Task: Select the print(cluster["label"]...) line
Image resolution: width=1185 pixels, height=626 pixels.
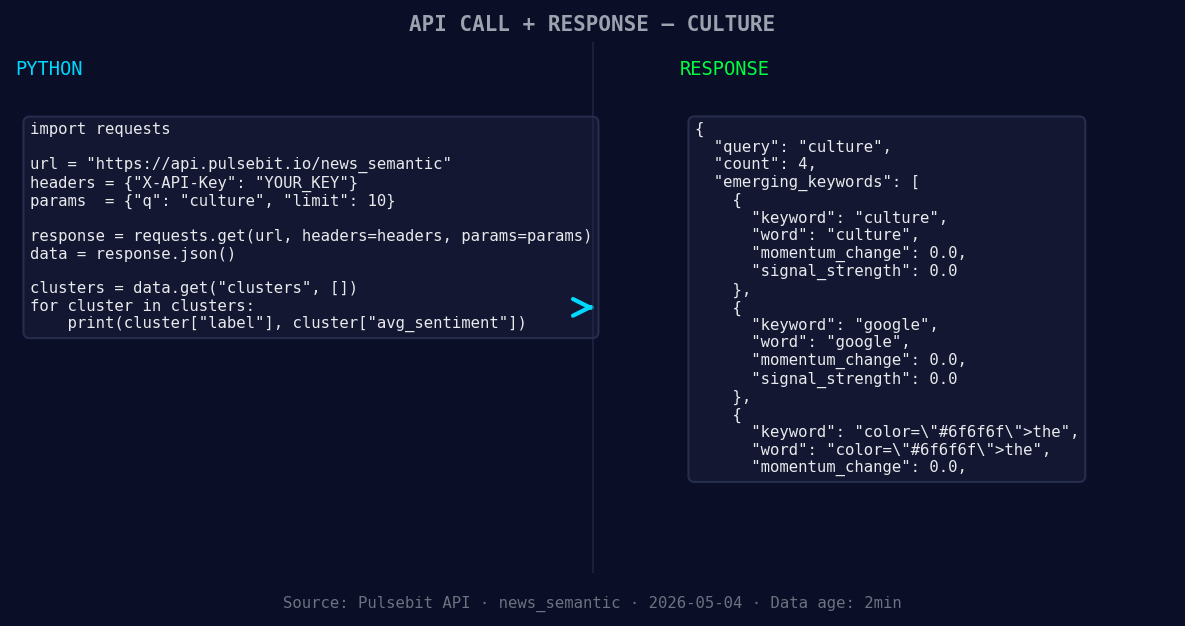Action: (x=297, y=324)
